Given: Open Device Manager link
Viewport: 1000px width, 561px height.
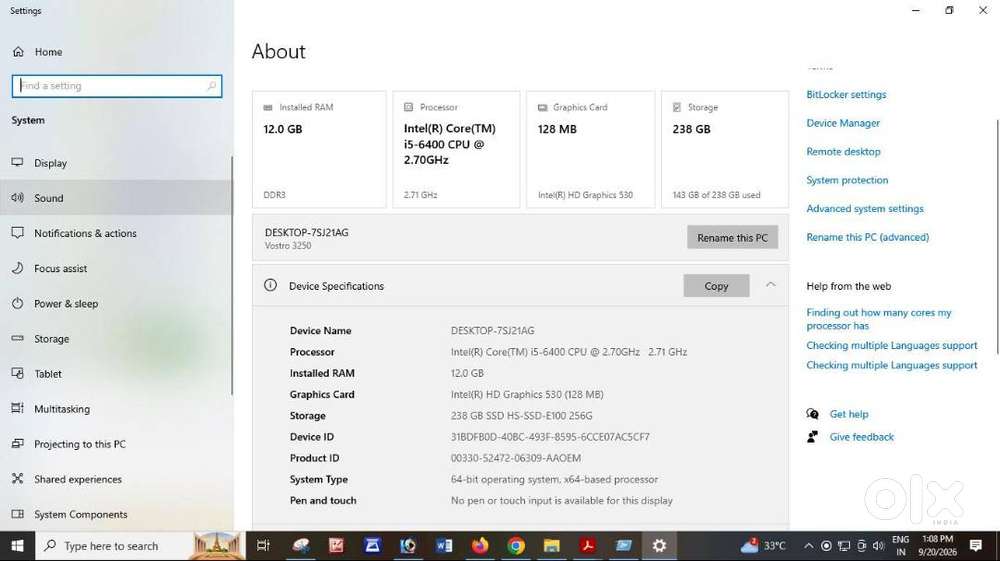Looking at the screenshot, I should 842,123.
